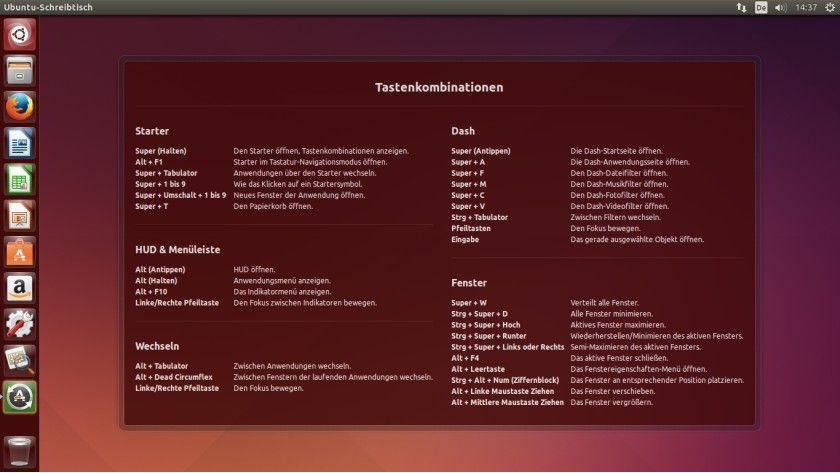
Task: Launch LibreOffice Calc spreadsheet
Action: [20, 179]
